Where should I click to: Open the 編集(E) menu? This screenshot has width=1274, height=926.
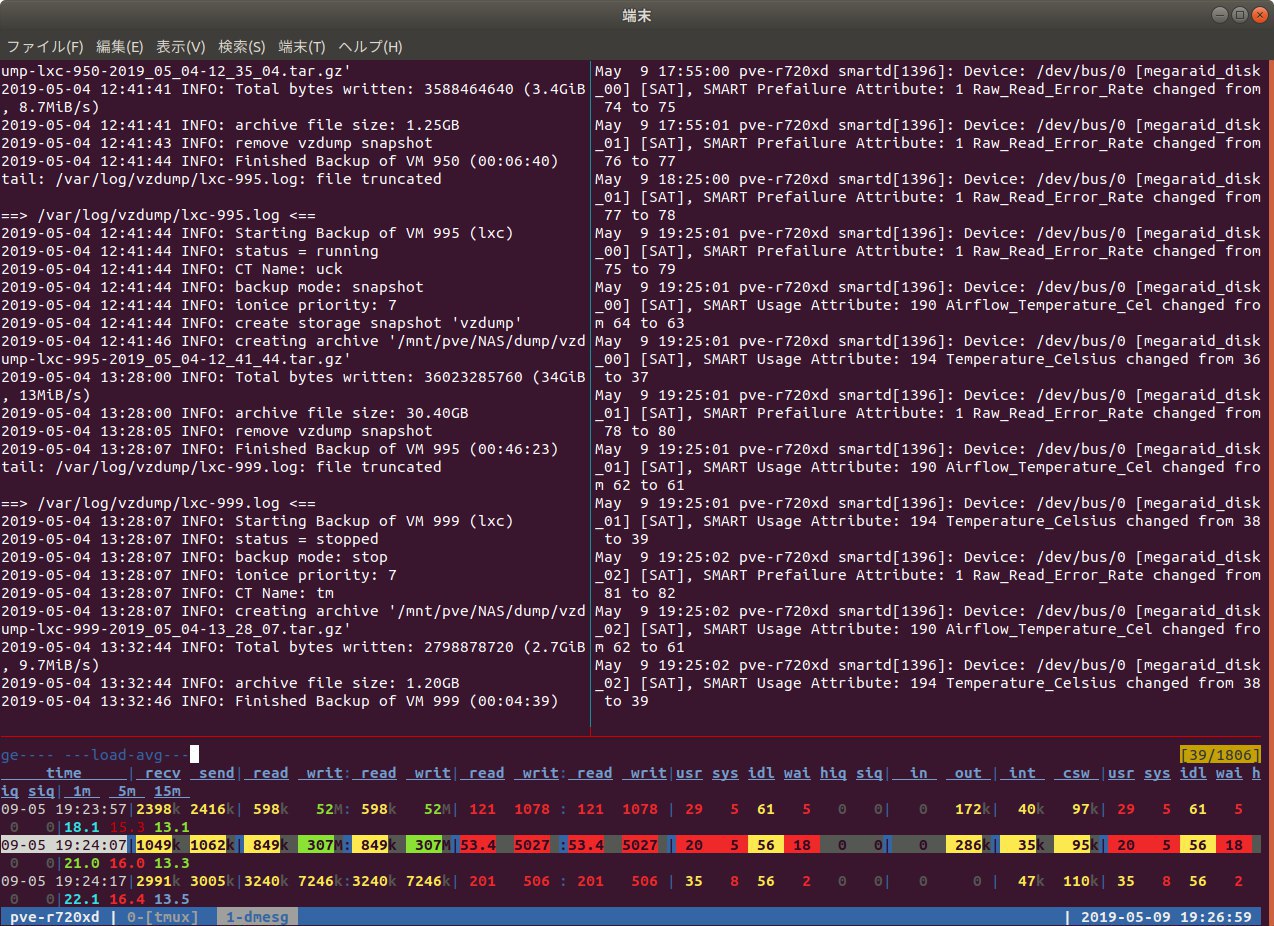click(x=120, y=47)
